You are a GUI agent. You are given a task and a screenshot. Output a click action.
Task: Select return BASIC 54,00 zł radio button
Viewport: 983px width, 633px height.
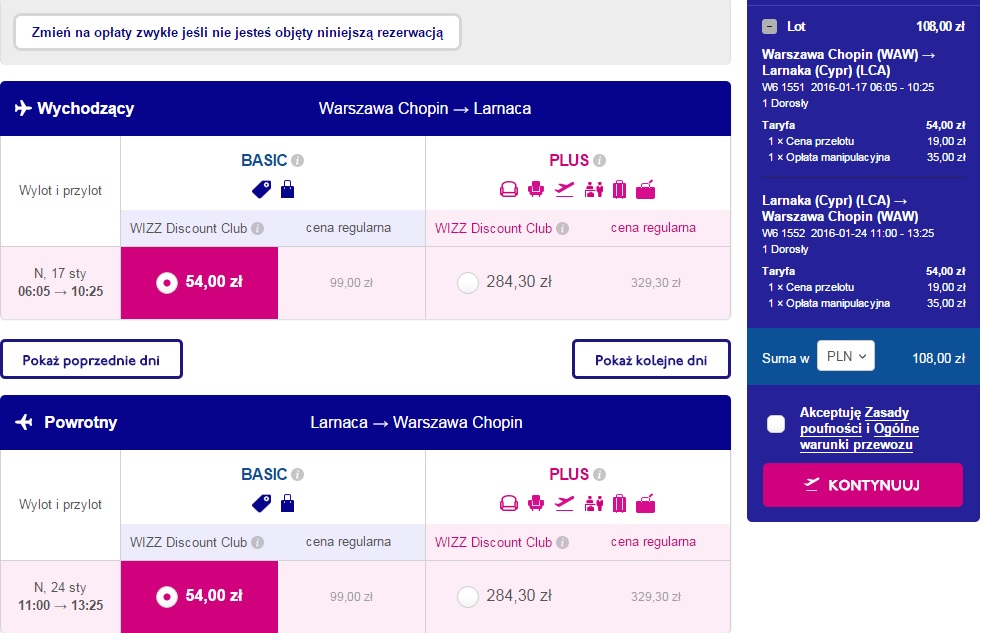[x=167, y=597]
